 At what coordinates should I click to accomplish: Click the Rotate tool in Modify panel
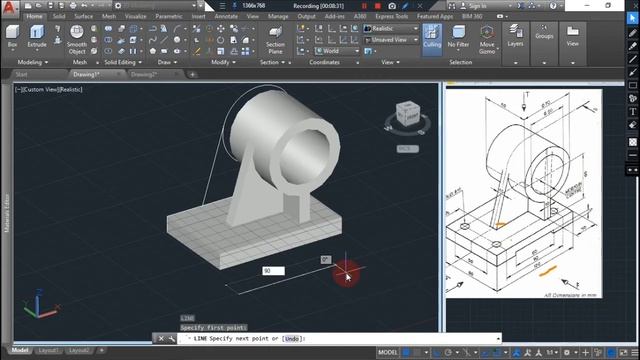221,40
